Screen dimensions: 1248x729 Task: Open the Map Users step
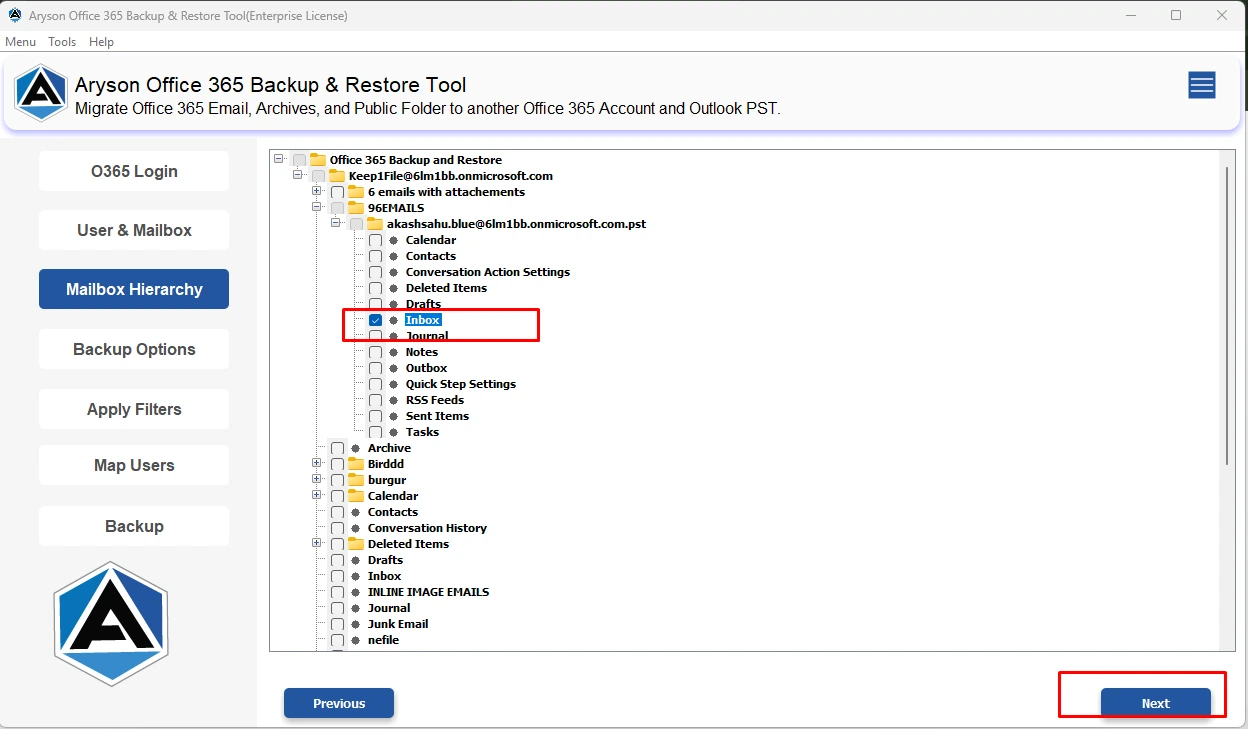pyautogui.click(x=134, y=465)
